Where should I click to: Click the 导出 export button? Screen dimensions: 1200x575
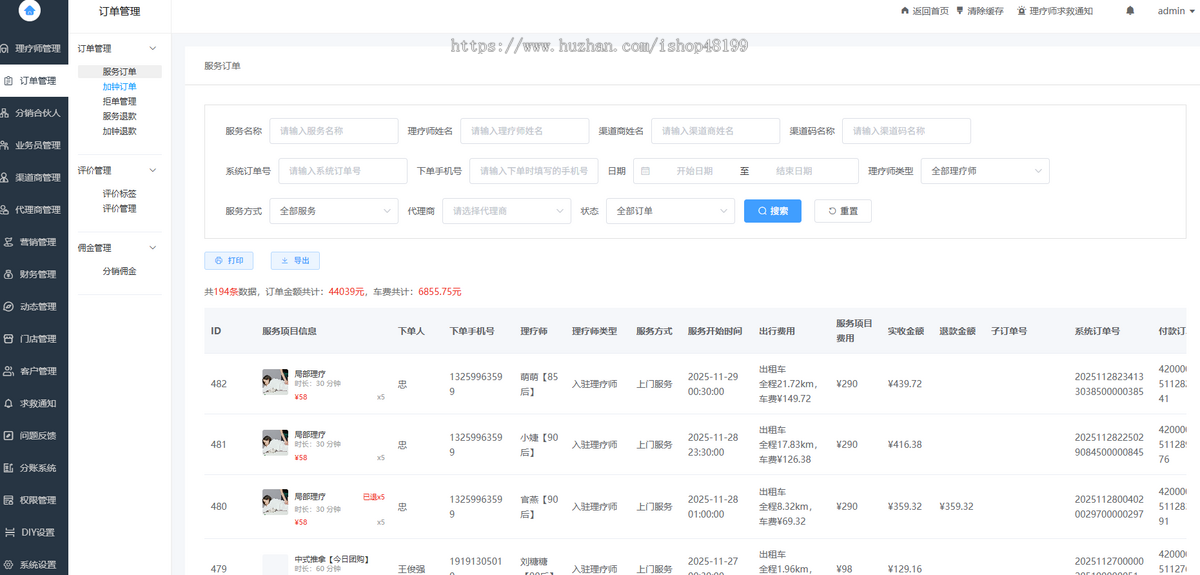[x=295, y=260]
